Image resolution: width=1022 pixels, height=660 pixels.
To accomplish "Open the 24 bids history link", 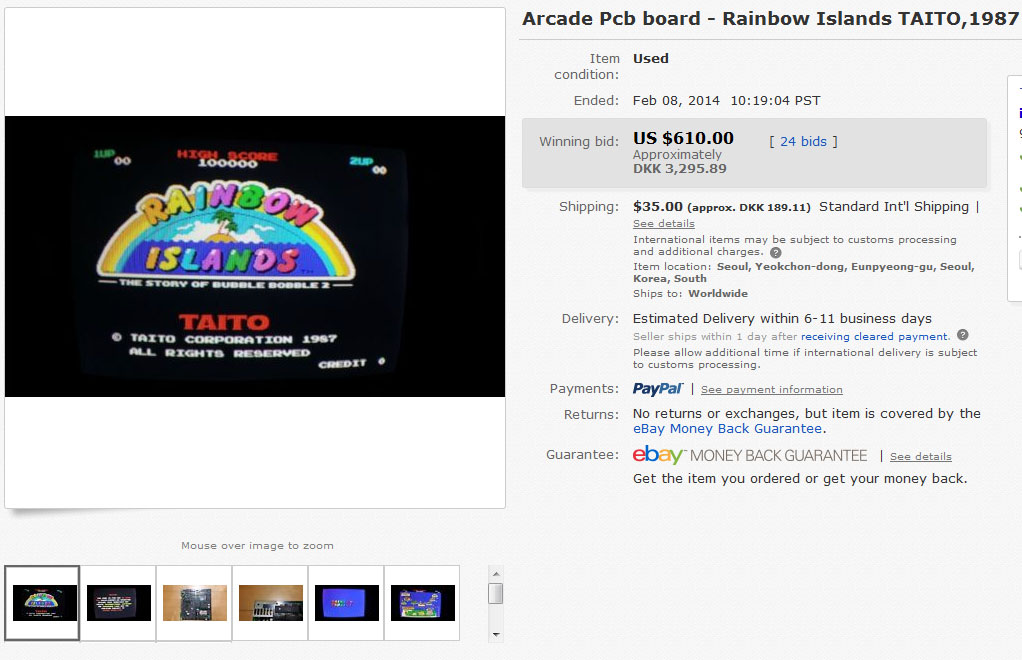I will 803,141.
